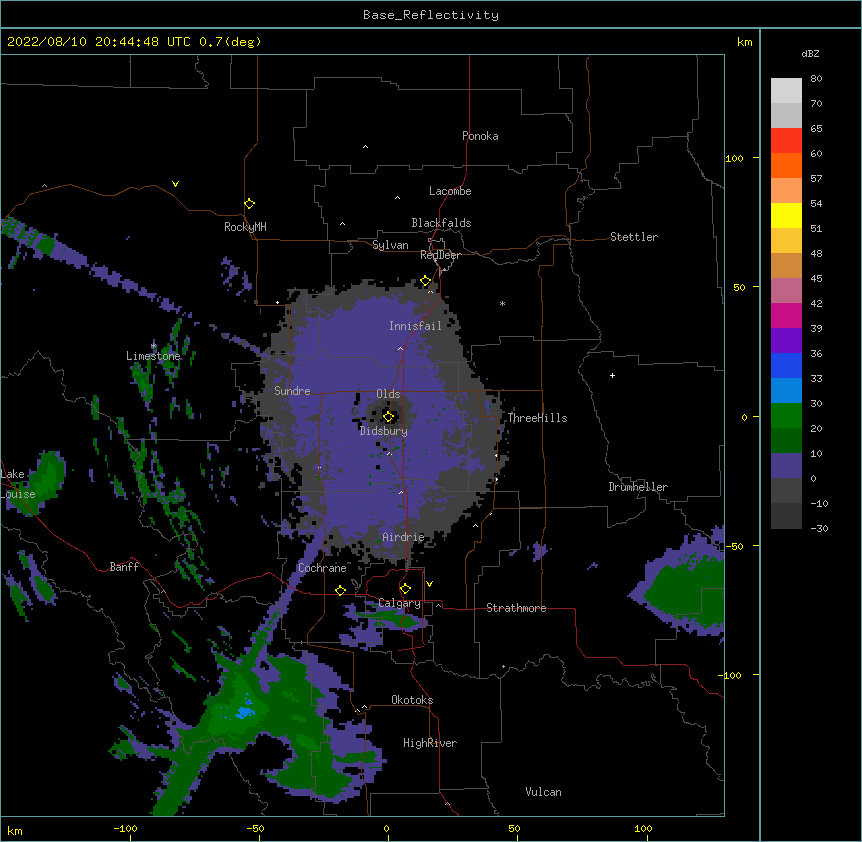The width and height of the screenshot is (862, 842).
Task: Click the bright yellow legend swatch
Action: click(786, 215)
